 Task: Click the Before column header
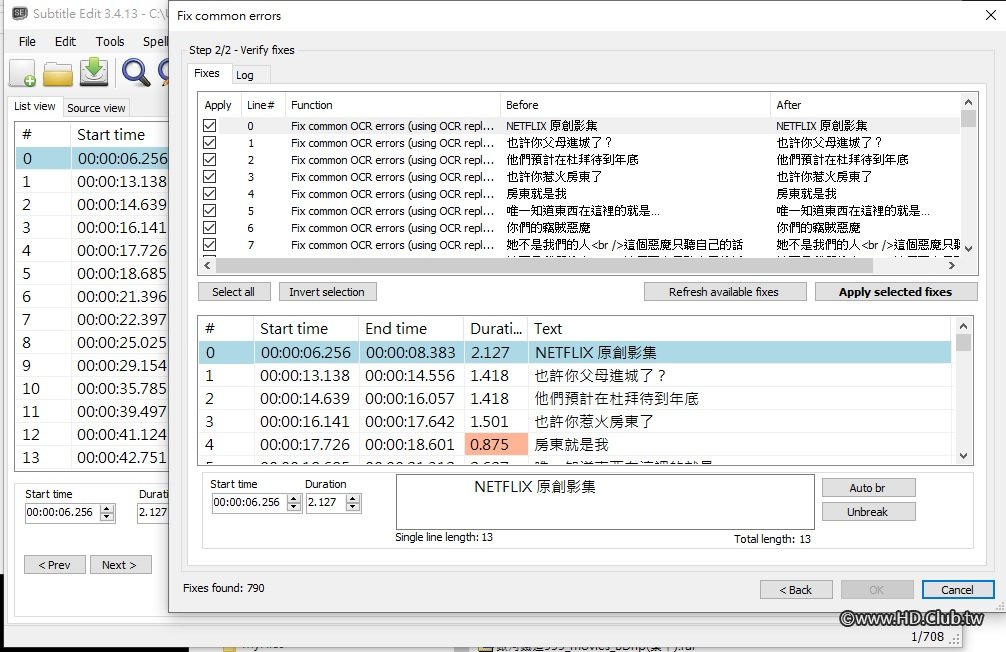point(635,105)
